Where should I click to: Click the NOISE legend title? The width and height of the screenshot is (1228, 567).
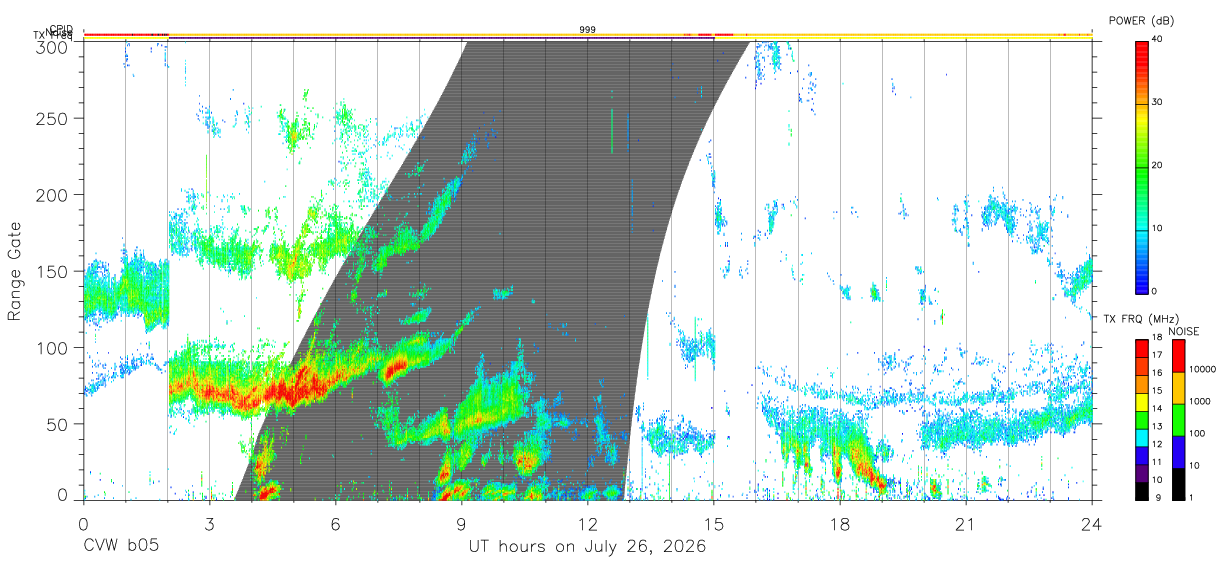pyautogui.click(x=1185, y=331)
